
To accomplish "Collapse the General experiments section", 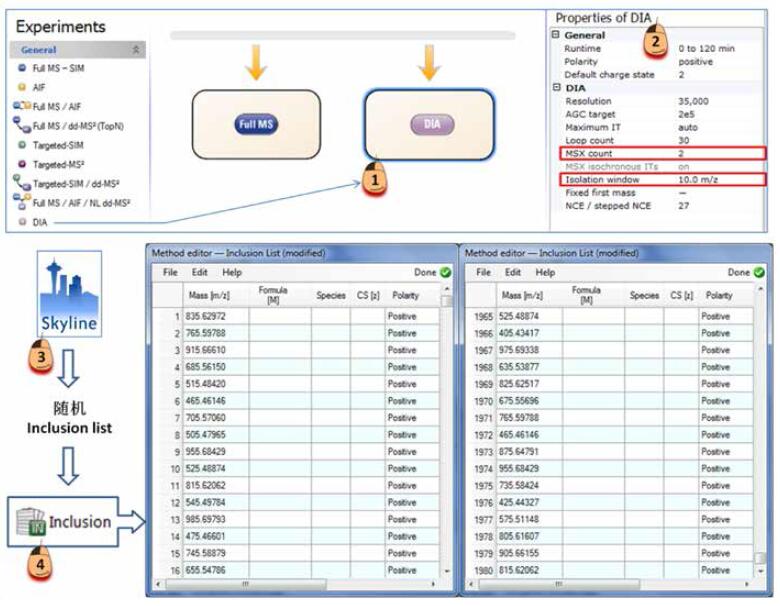I will tap(137, 49).
